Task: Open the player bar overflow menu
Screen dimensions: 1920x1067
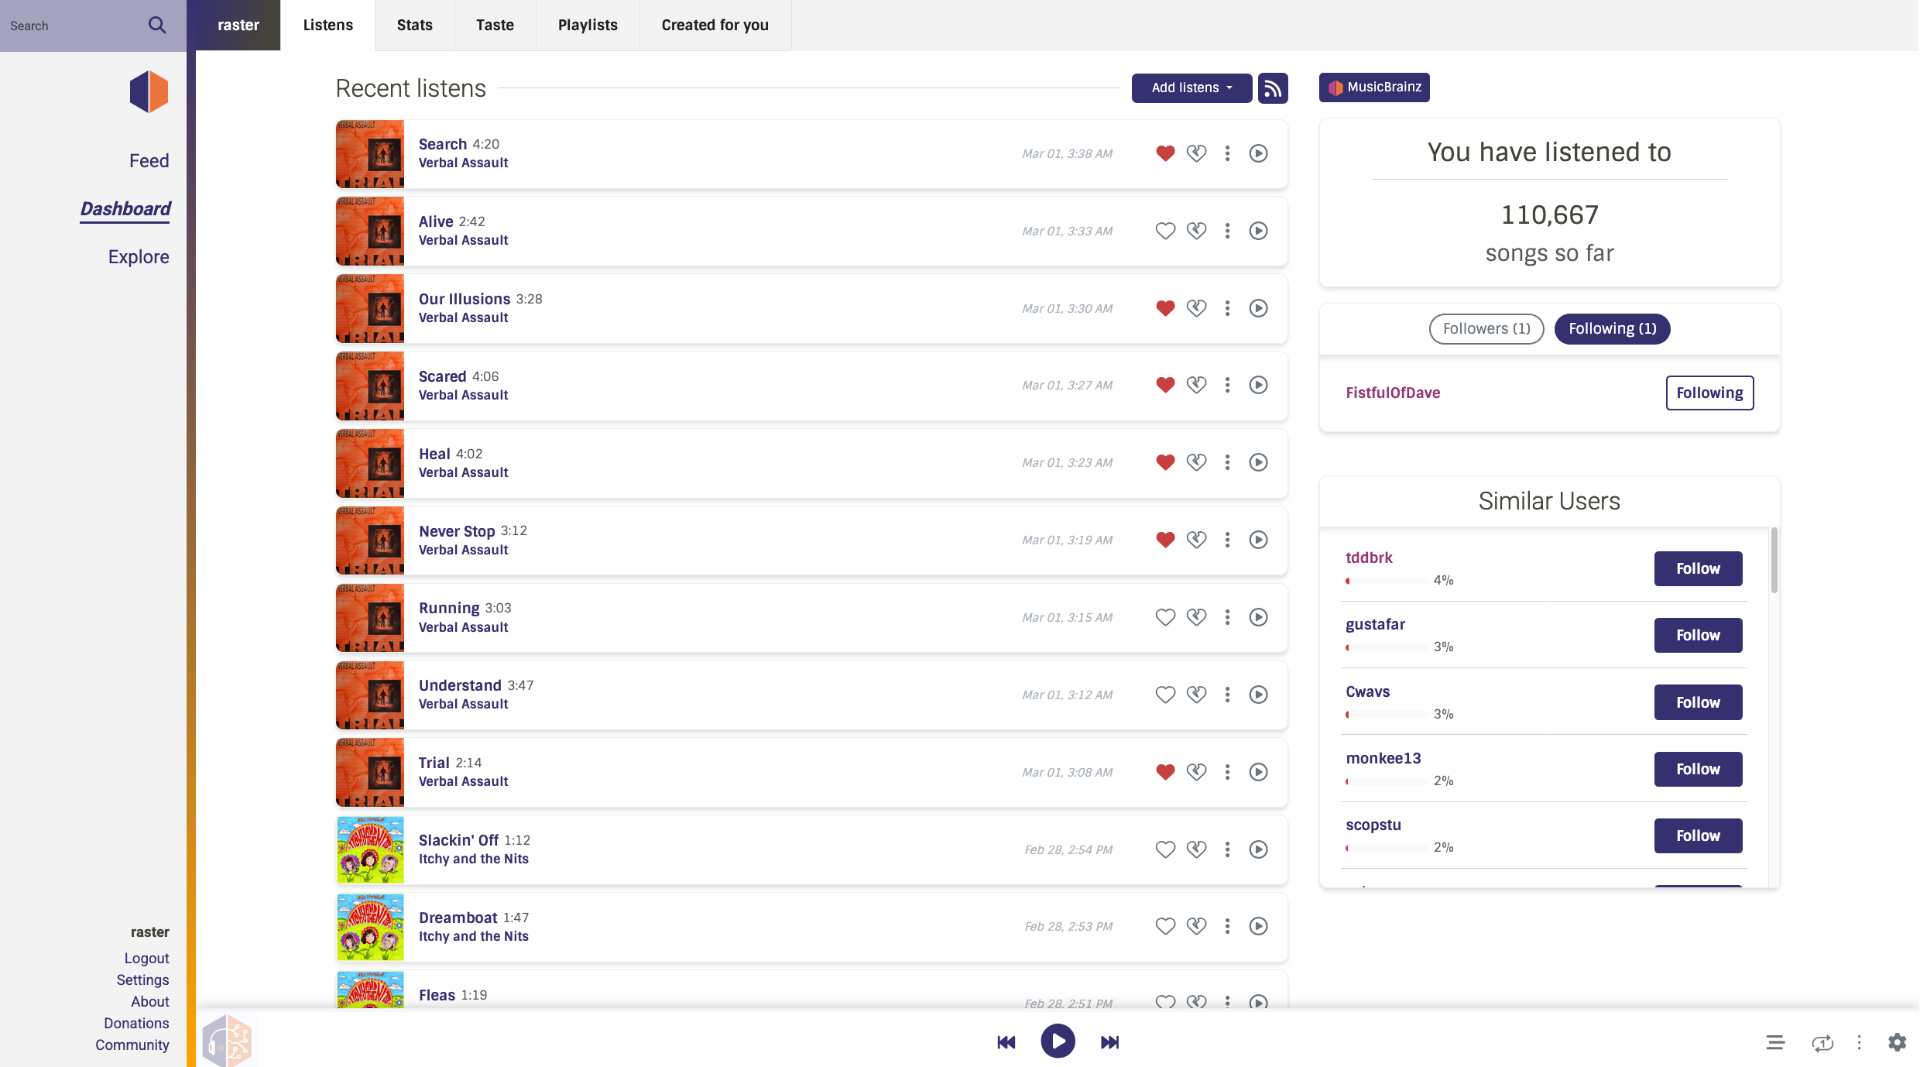Action: click(1859, 1042)
